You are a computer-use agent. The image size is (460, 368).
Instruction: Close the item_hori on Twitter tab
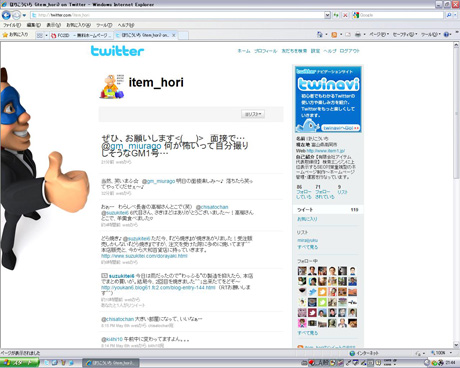[174, 35]
